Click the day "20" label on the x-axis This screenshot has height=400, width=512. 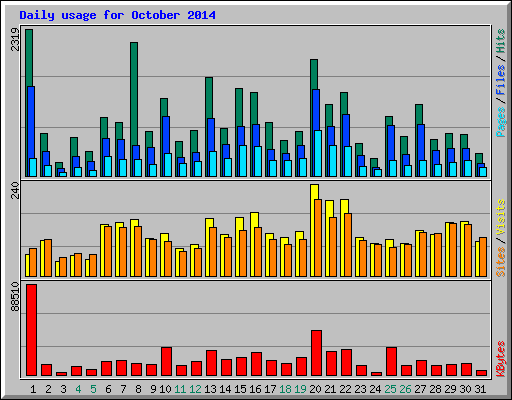coord(315,389)
